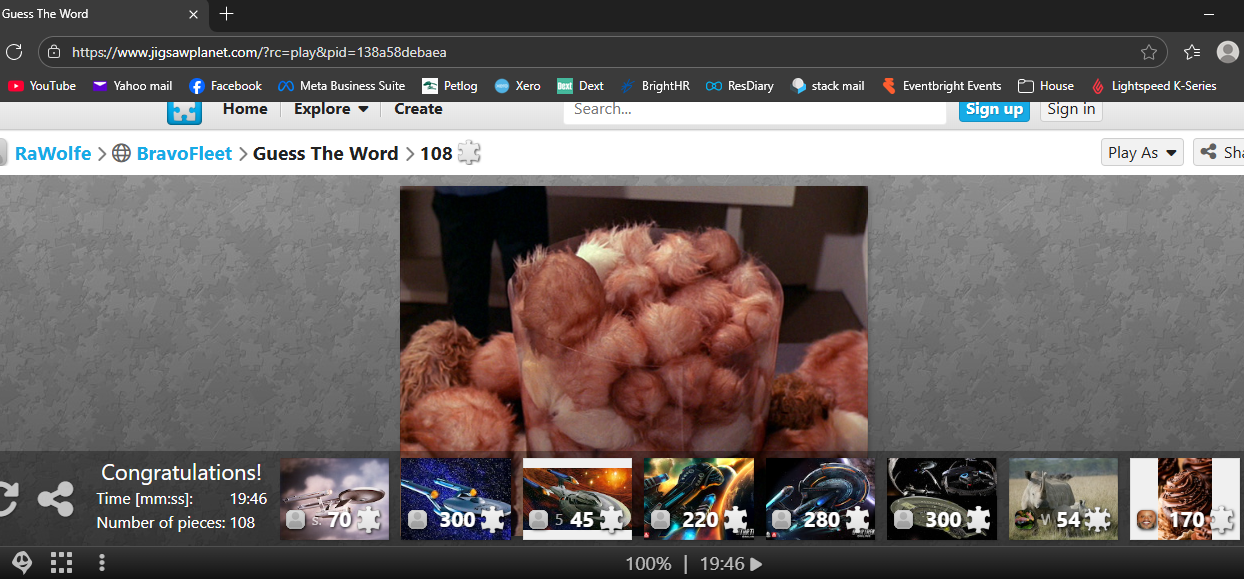Expand the Explore dropdown menu
This screenshot has width=1244, height=581.
click(x=331, y=109)
